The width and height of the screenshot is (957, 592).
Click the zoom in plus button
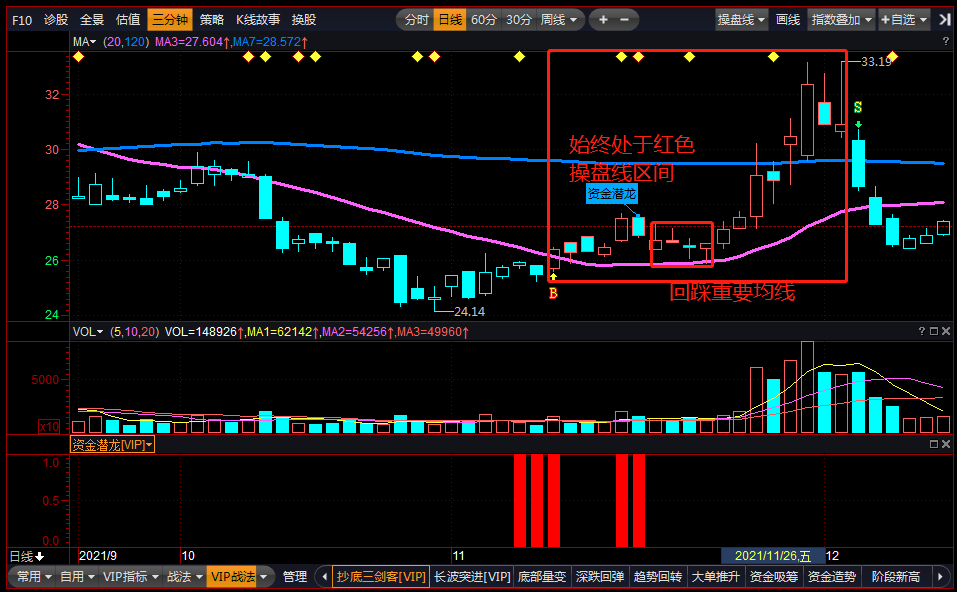point(604,19)
